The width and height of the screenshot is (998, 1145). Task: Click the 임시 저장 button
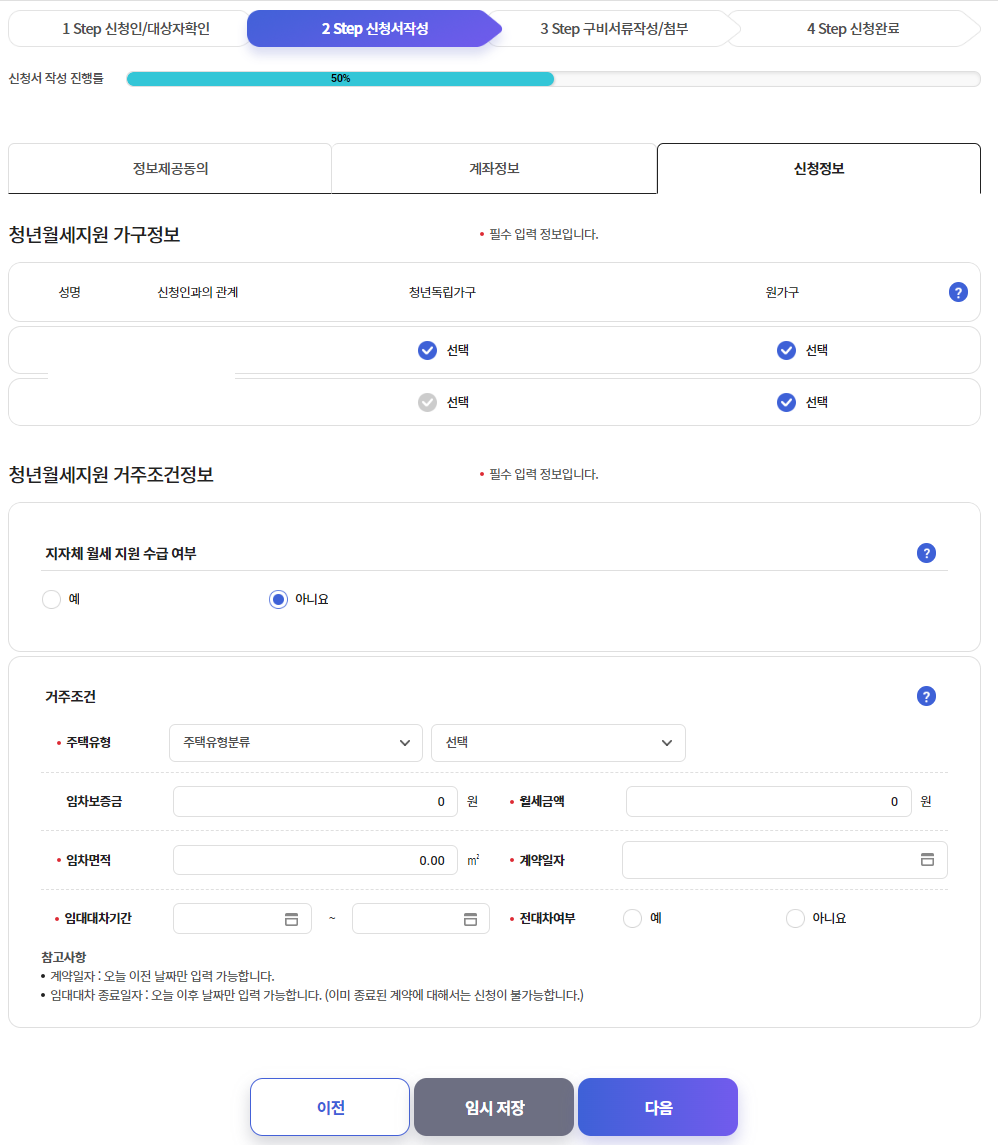493,1106
